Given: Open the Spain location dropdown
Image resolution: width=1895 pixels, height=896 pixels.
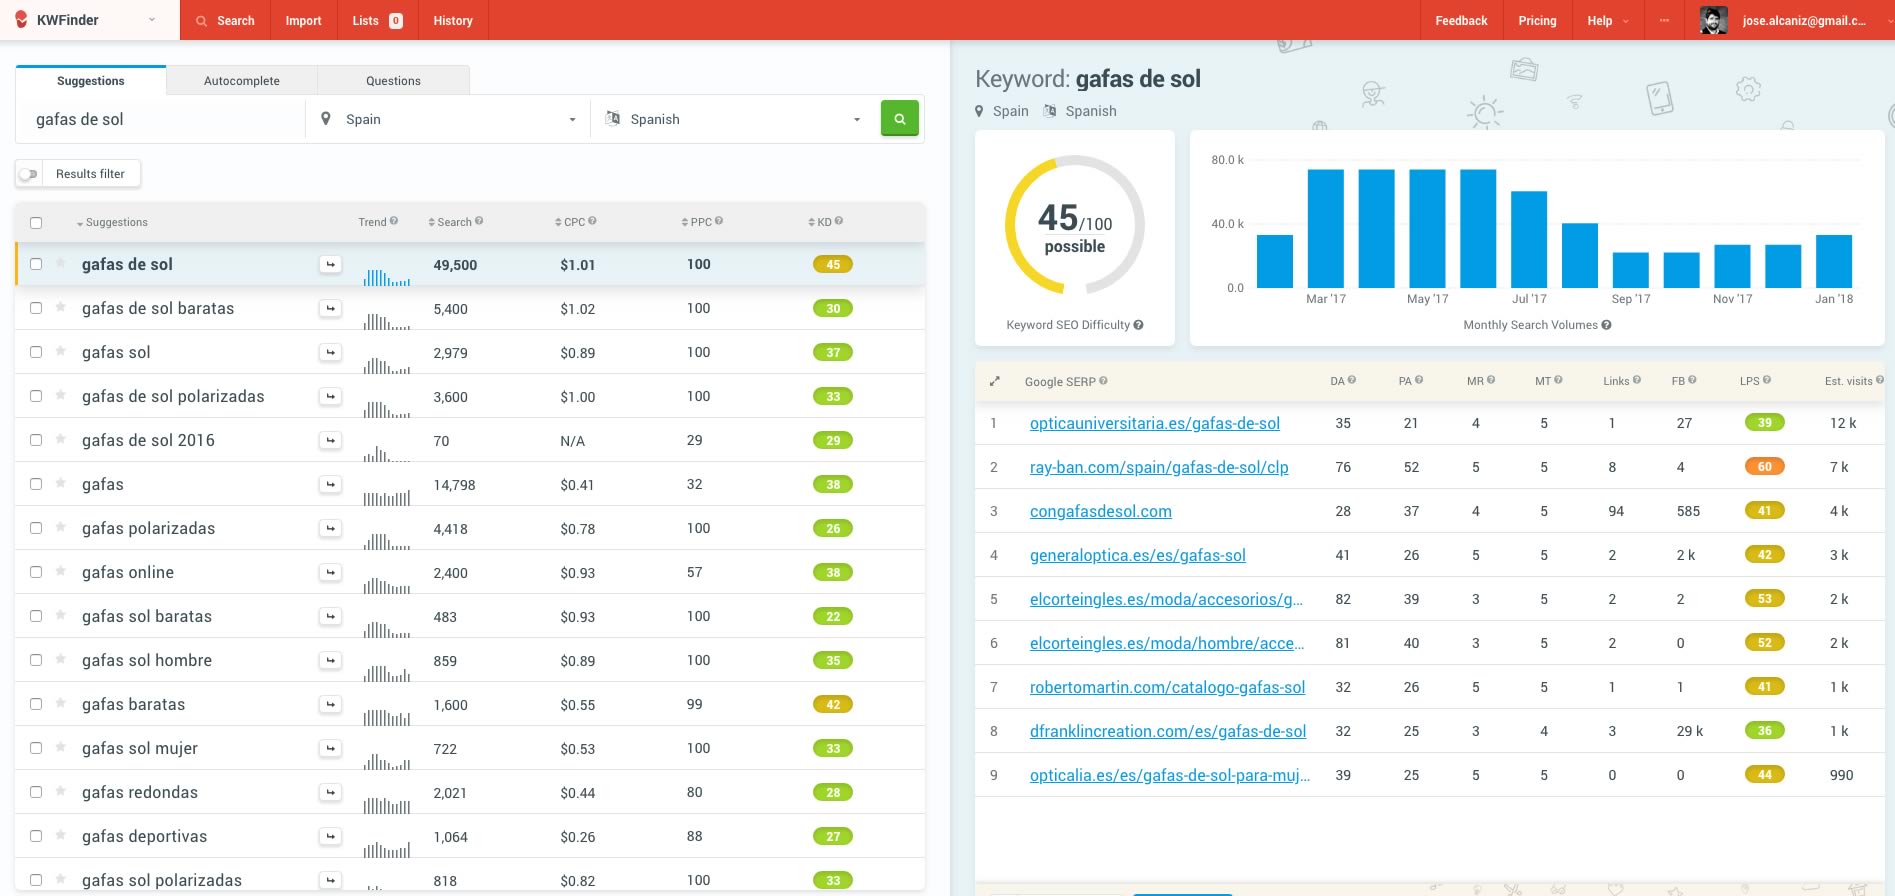Looking at the screenshot, I should point(448,119).
